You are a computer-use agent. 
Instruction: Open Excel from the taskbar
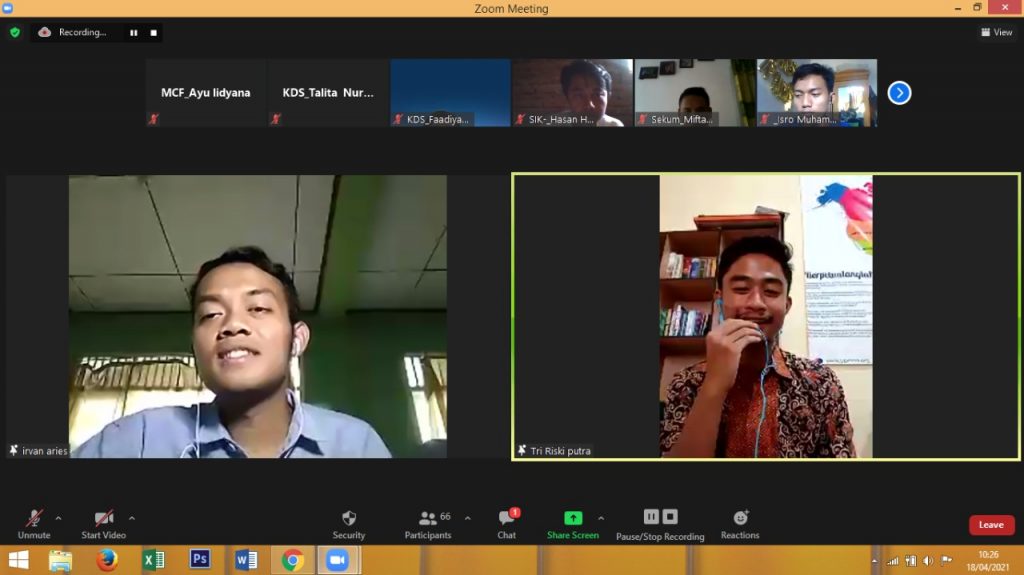[x=153, y=560]
